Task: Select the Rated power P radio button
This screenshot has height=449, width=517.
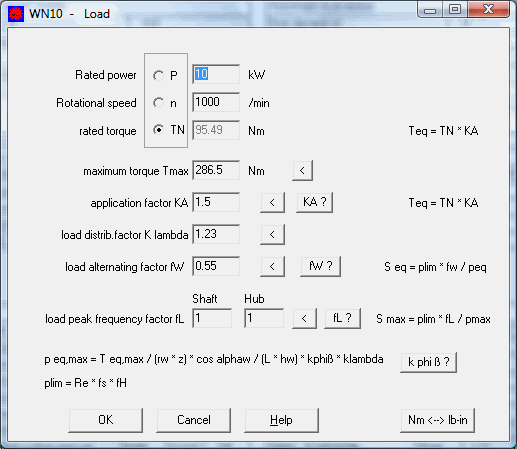Action: (159, 75)
